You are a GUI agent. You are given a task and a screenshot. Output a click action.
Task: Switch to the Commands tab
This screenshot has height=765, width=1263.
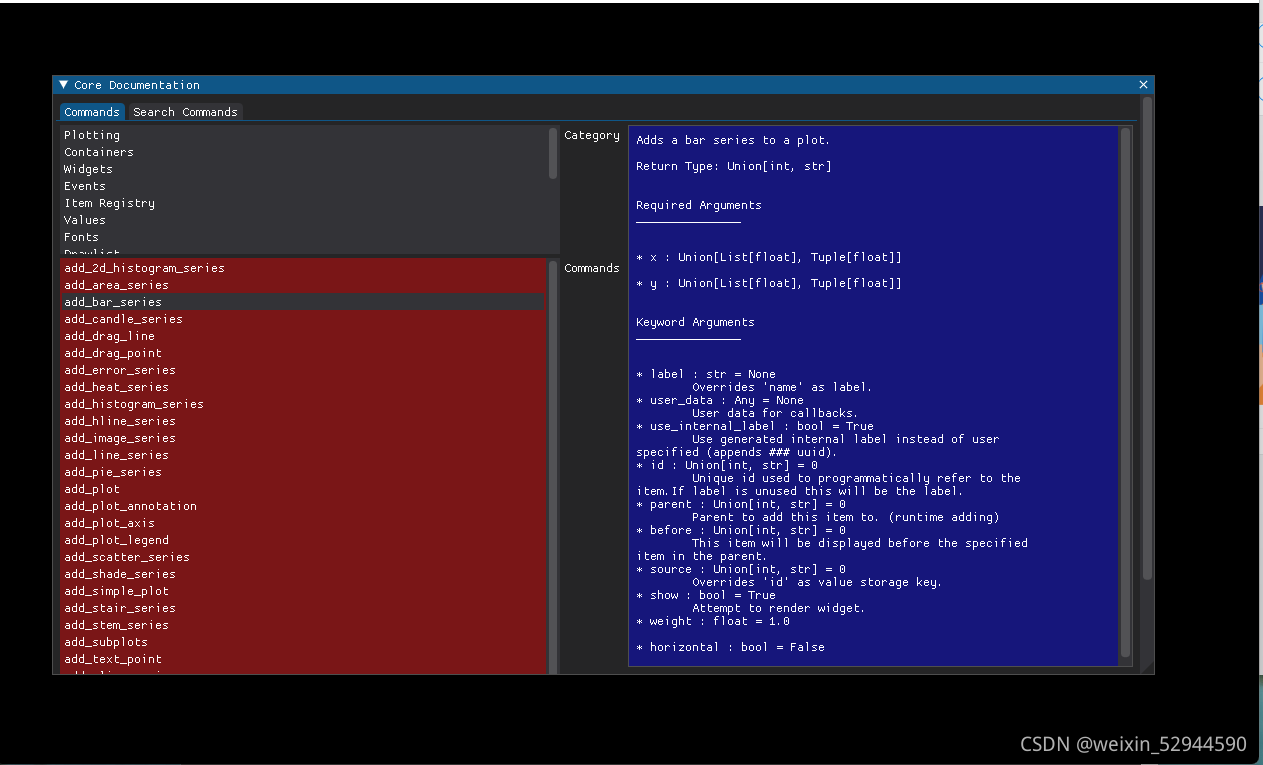(x=92, y=111)
